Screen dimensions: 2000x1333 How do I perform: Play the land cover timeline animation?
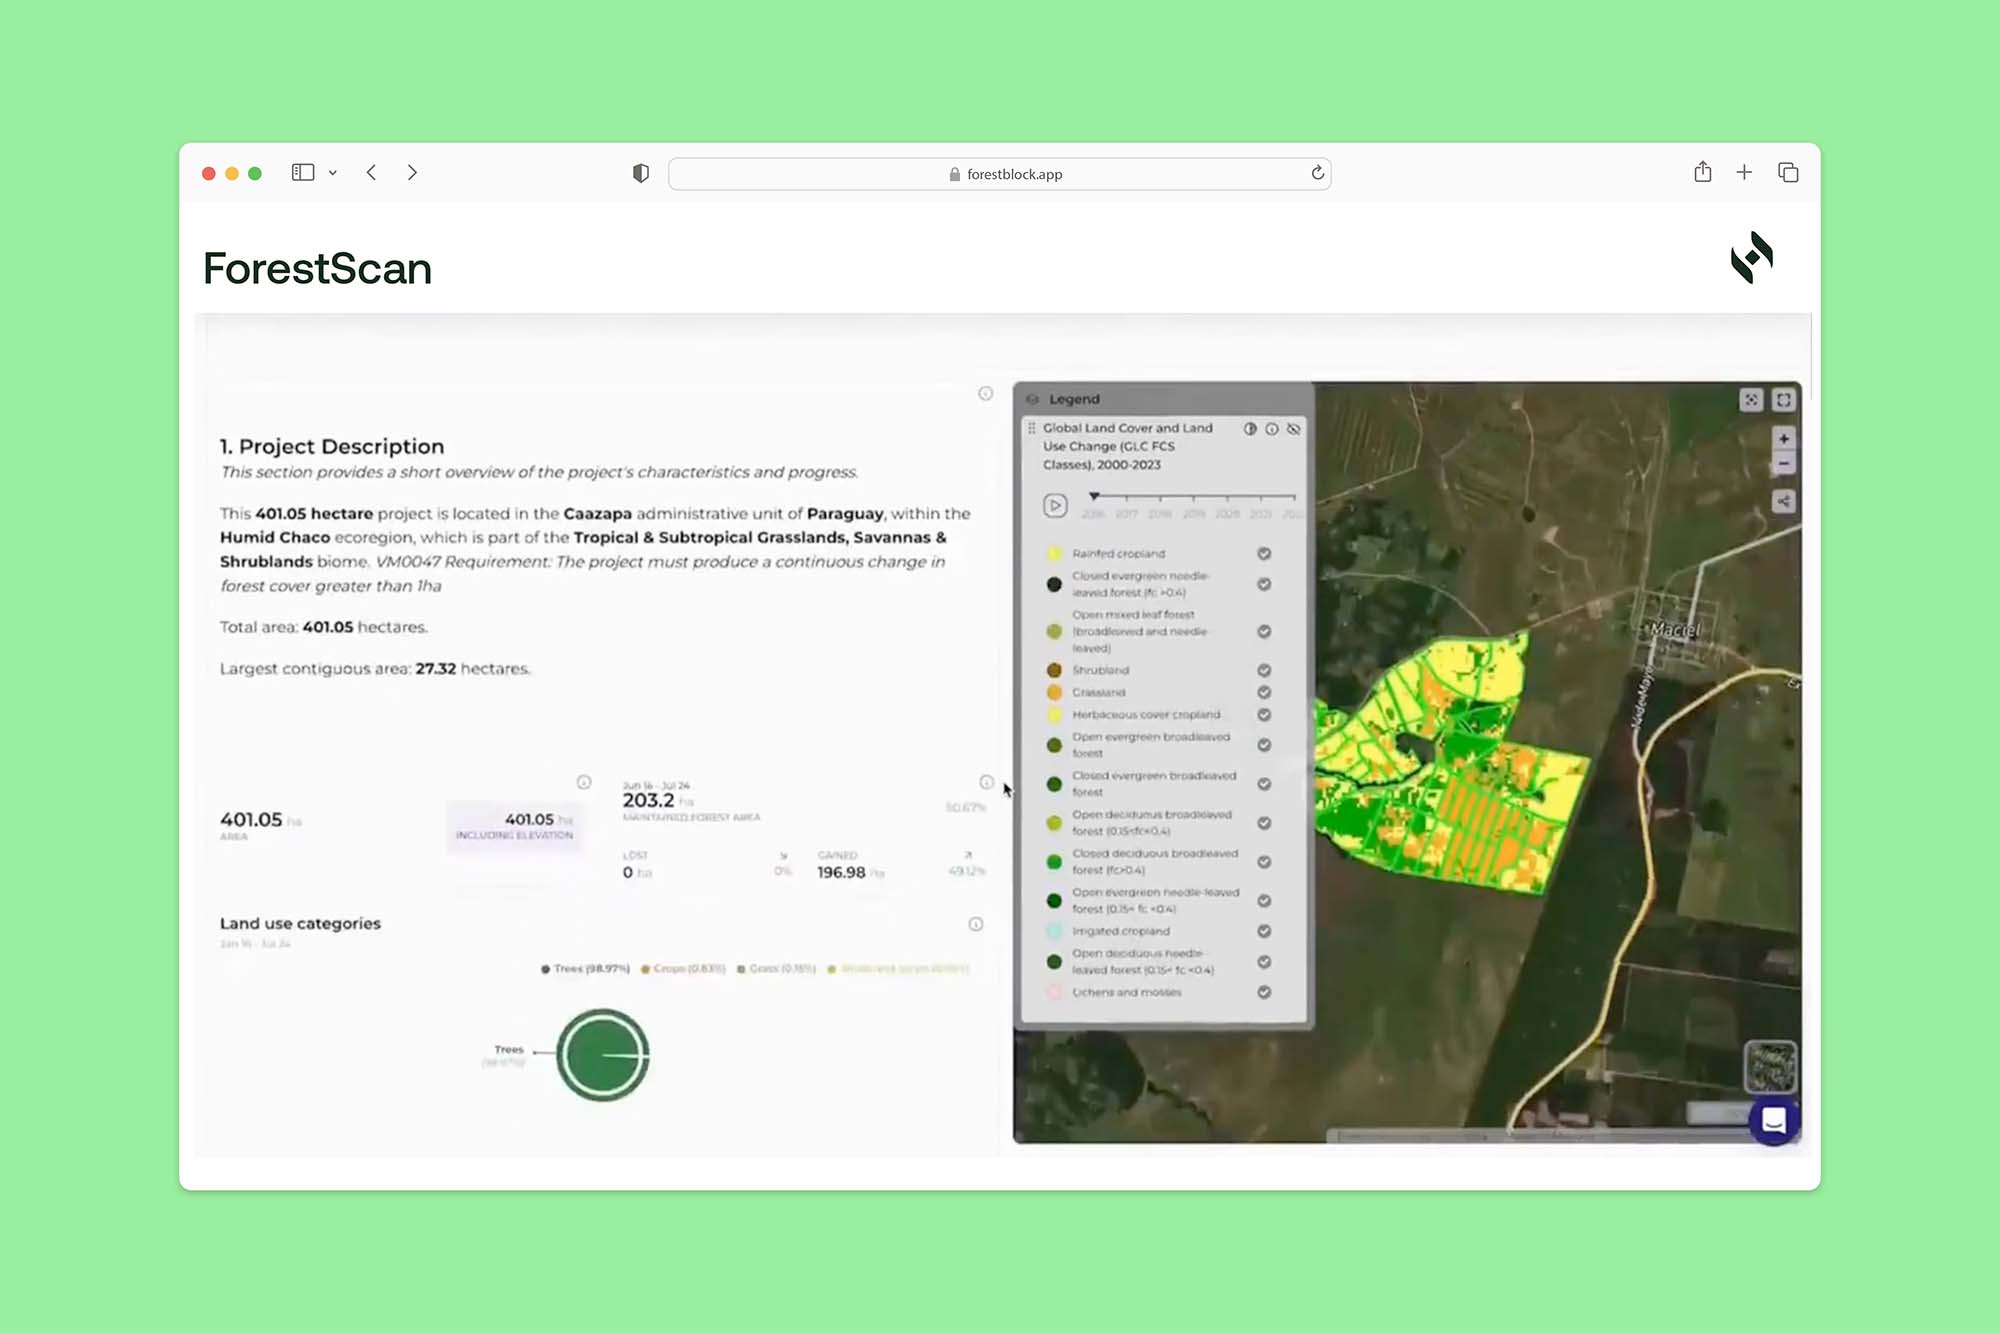point(1055,505)
